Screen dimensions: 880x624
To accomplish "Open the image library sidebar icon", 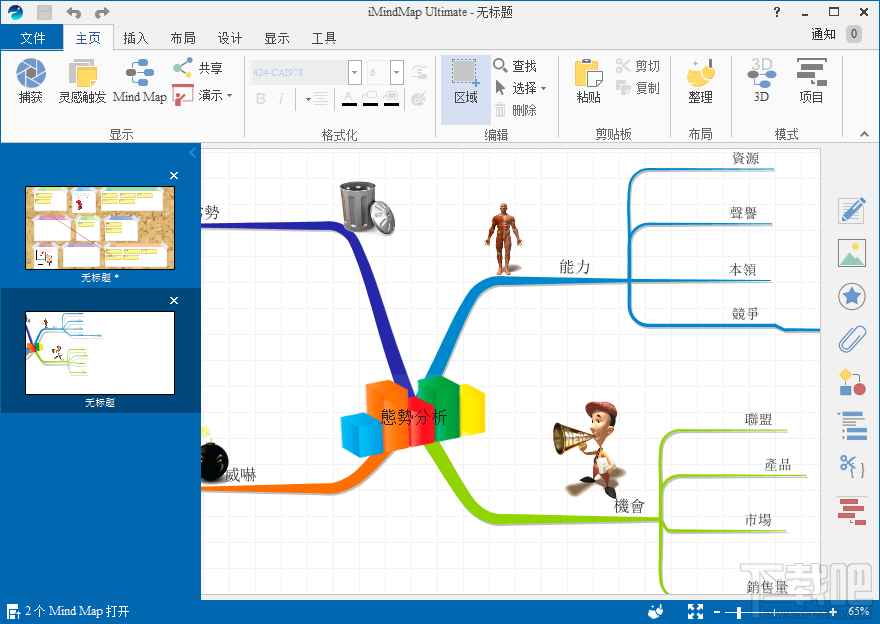I will coord(852,253).
